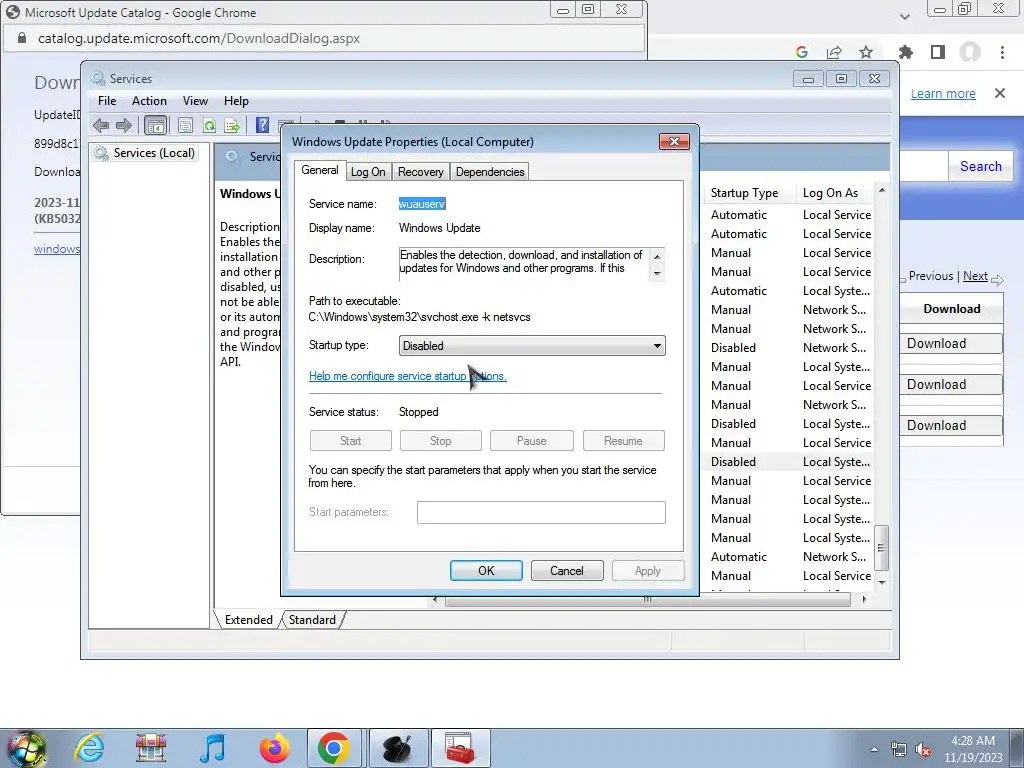Click services list scroll down arrow
Screen dimensions: 1024x768
tap(882, 582)
